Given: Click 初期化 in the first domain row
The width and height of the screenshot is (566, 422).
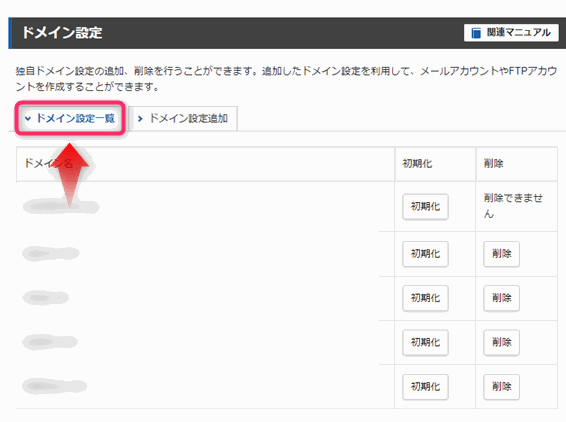Looking at the screenshot, I should tap(425, 207).
